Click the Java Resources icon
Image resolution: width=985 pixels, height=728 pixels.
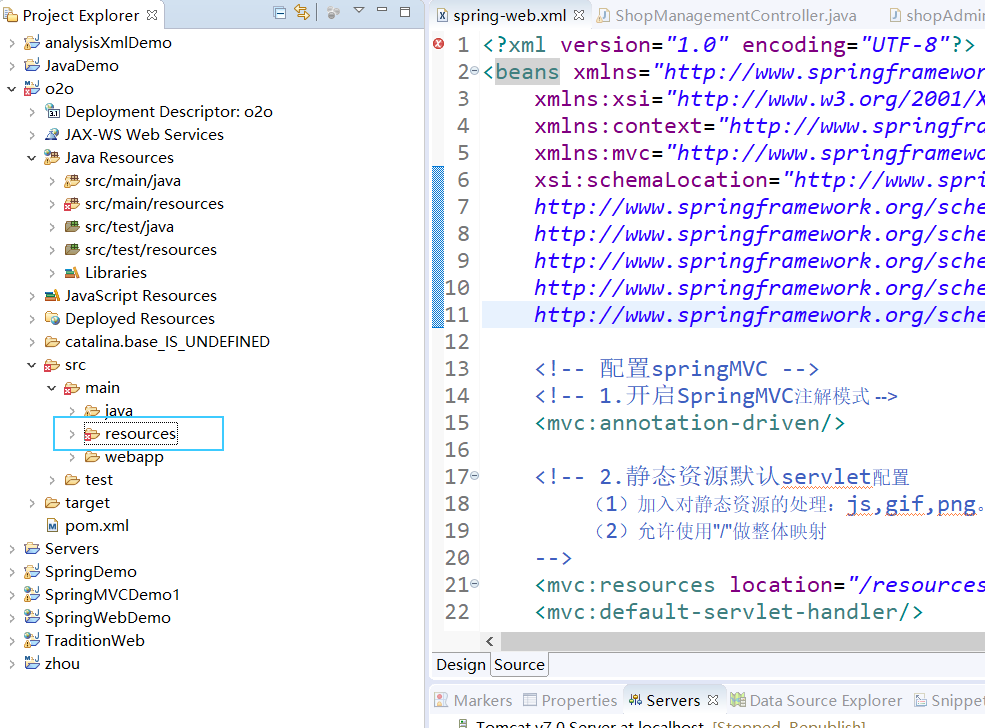(x=52, y=158)
